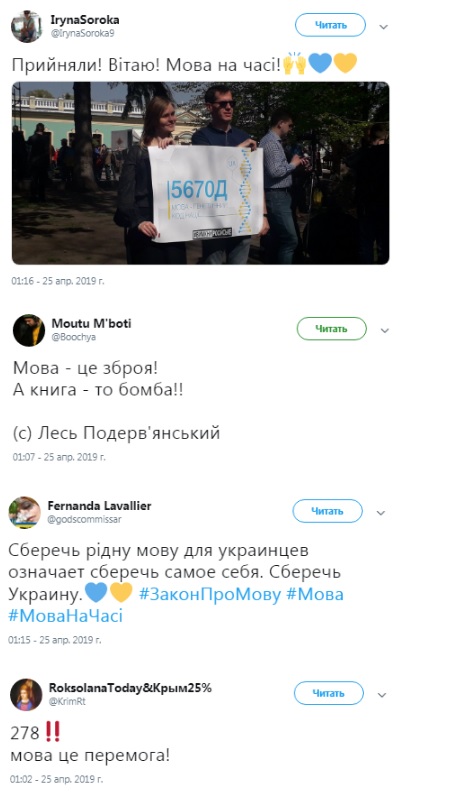Expand options chevron on Fernanda Lavallier tweet
This screenshot has width=455, height=793.
point(381,512)
